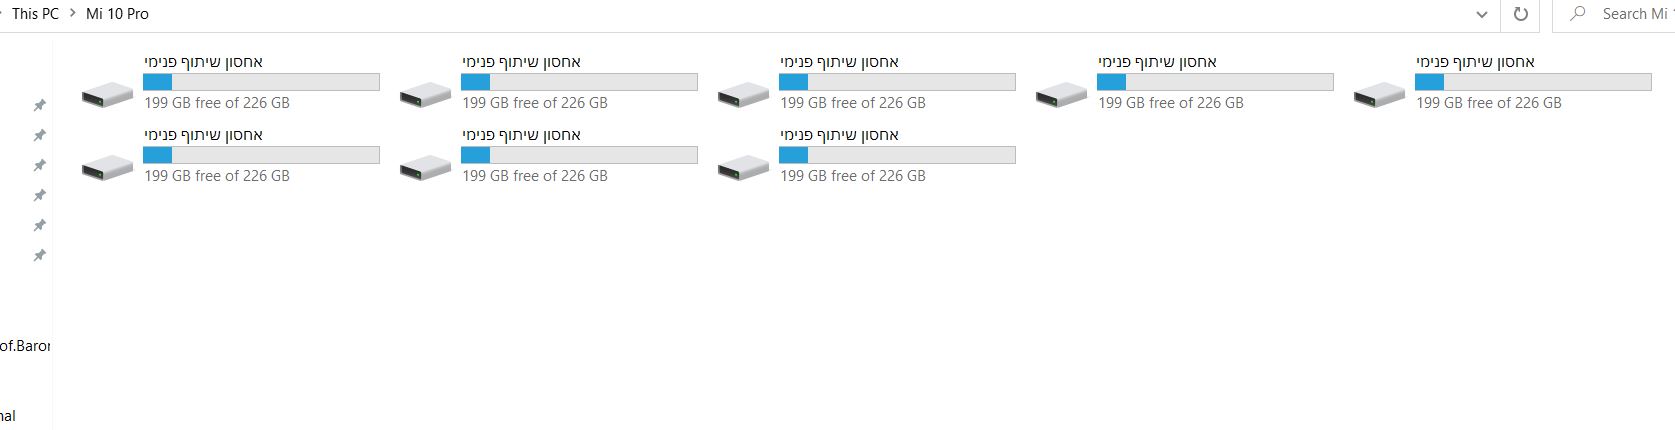The image size is (1675, 430).
Task: Open the address bar history dropdown
Action: pos(1482,14)
